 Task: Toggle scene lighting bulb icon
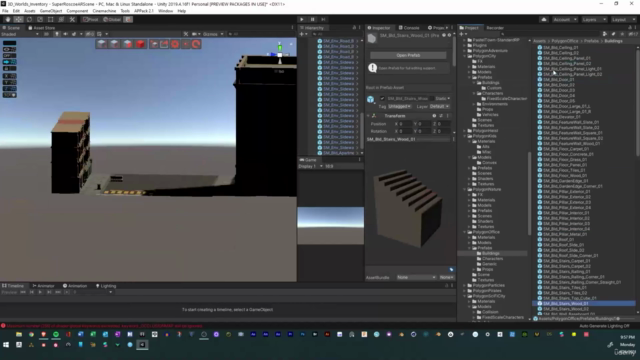[x=57, y=34]
